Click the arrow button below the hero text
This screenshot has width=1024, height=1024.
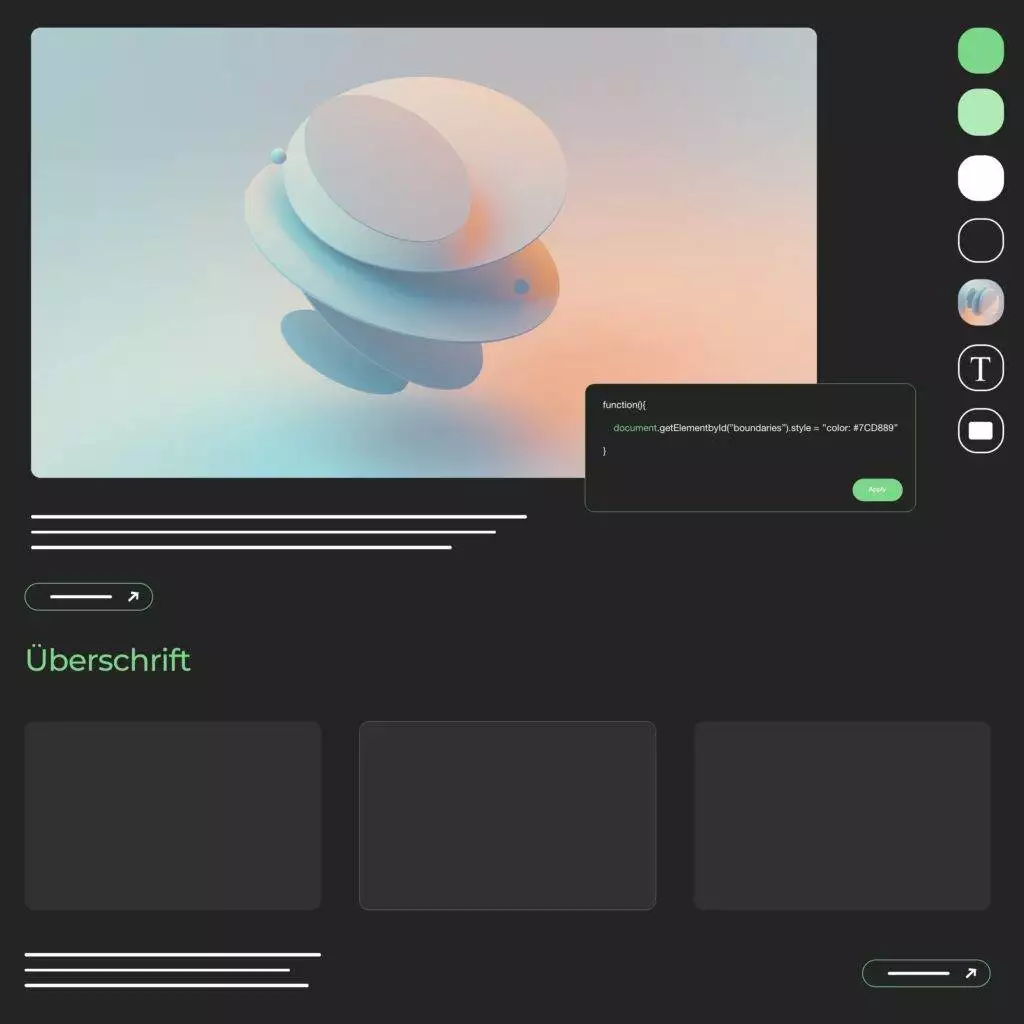[89, 597]
